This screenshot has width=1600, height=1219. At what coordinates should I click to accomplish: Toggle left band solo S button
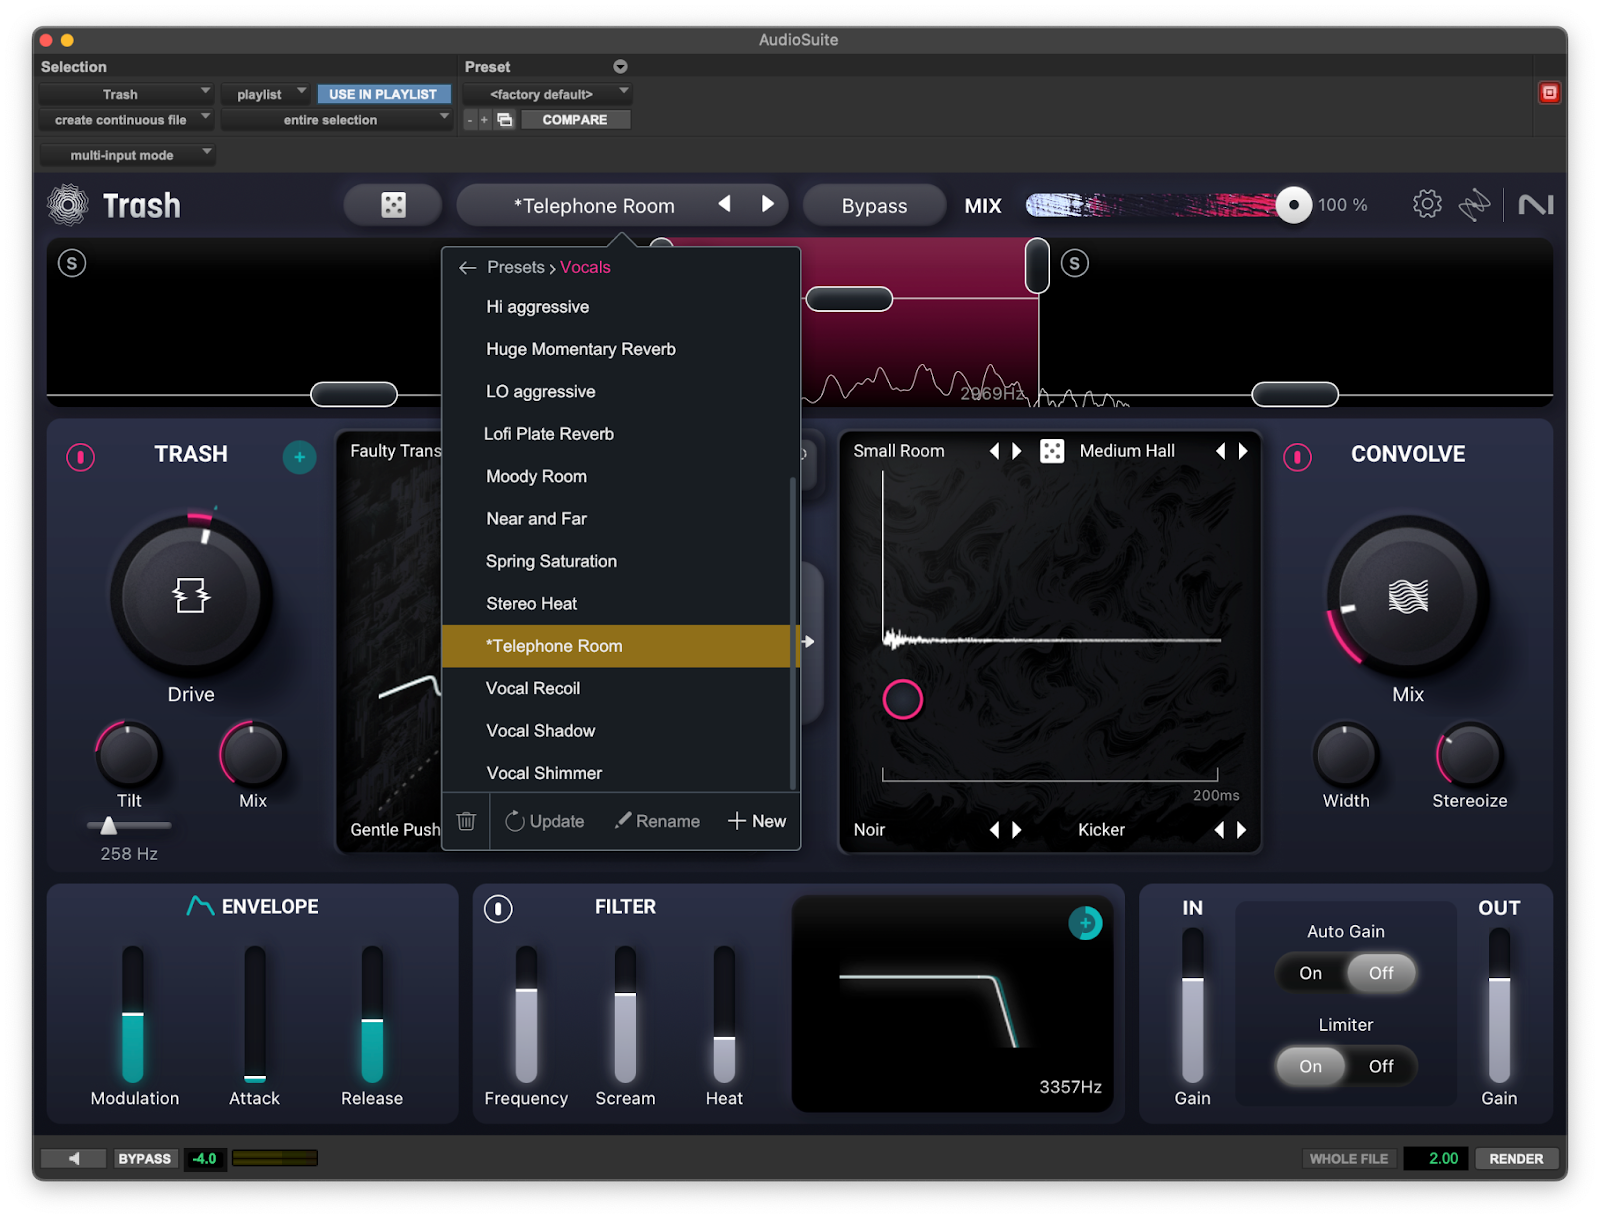tap(72, 263)
